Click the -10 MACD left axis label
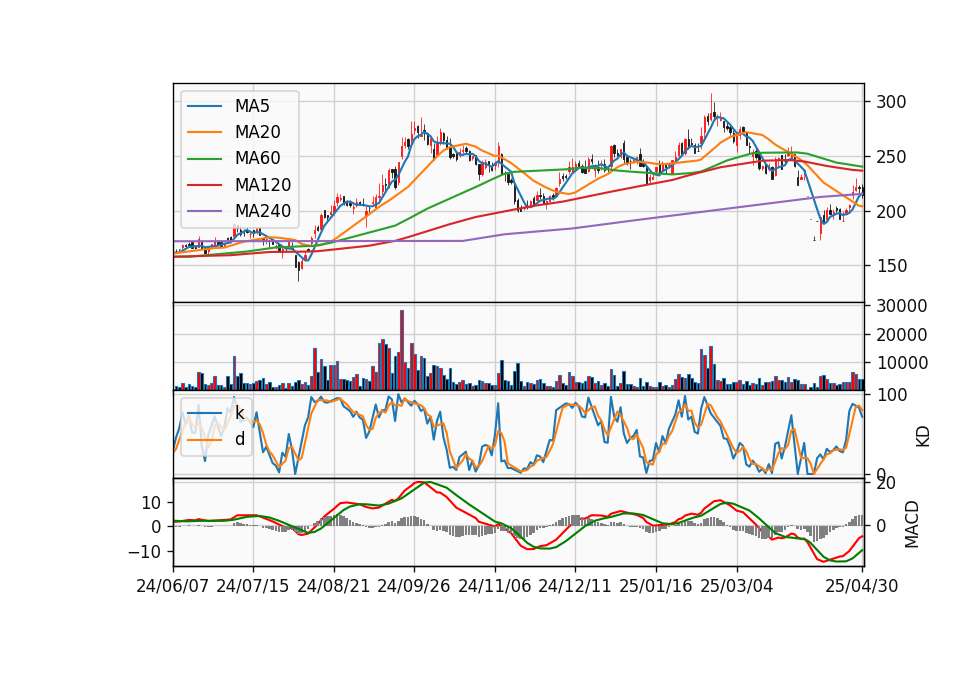 point(144,552)
